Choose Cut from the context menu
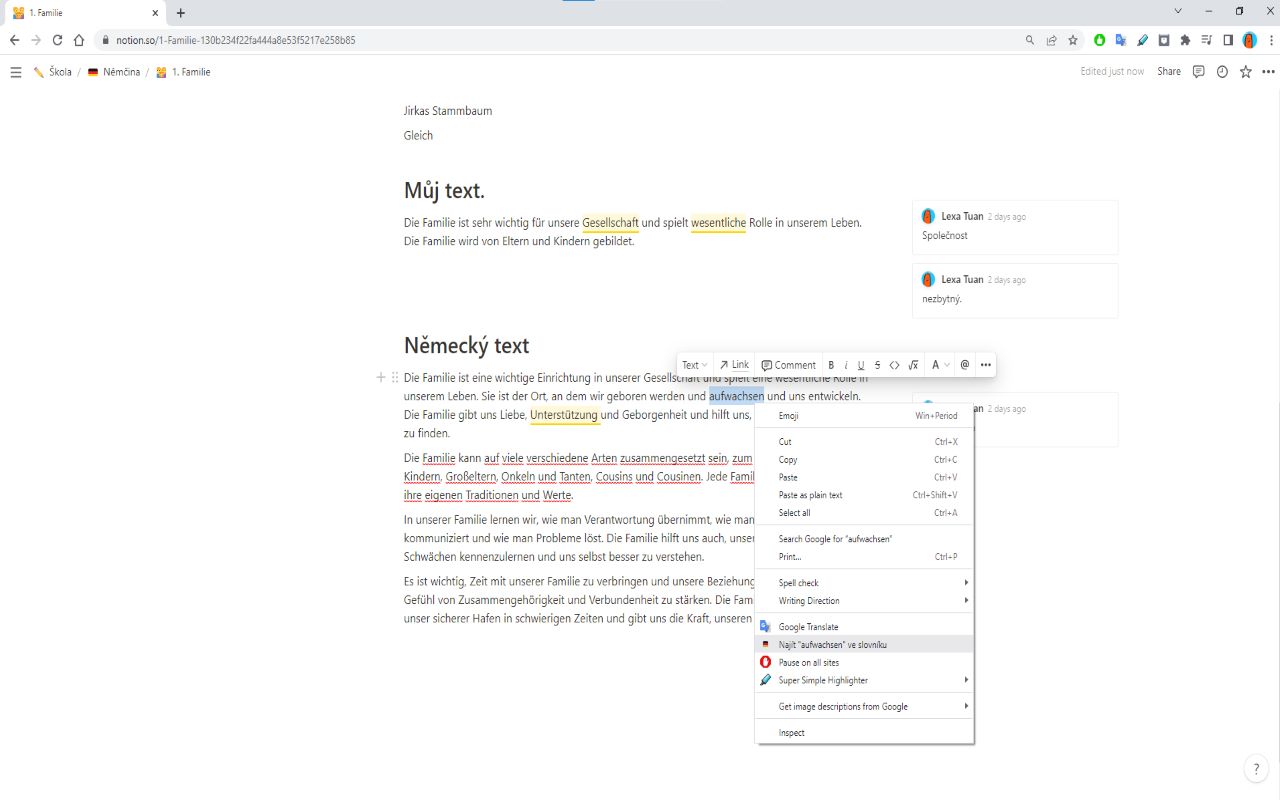 point(864,441)
